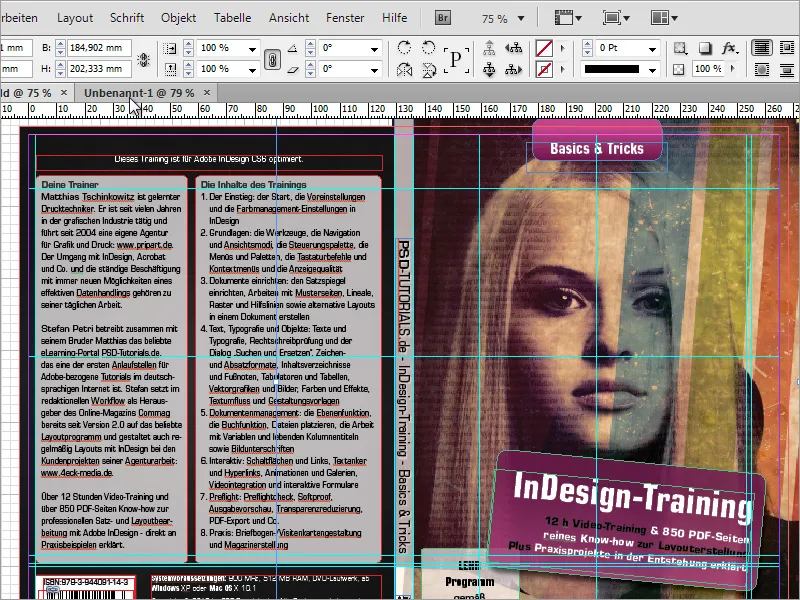Image resolution: width=800 pixels, height=600 pixels.
Task: Click the horizontal scale percentage icon
Action: tap(169, 48)
